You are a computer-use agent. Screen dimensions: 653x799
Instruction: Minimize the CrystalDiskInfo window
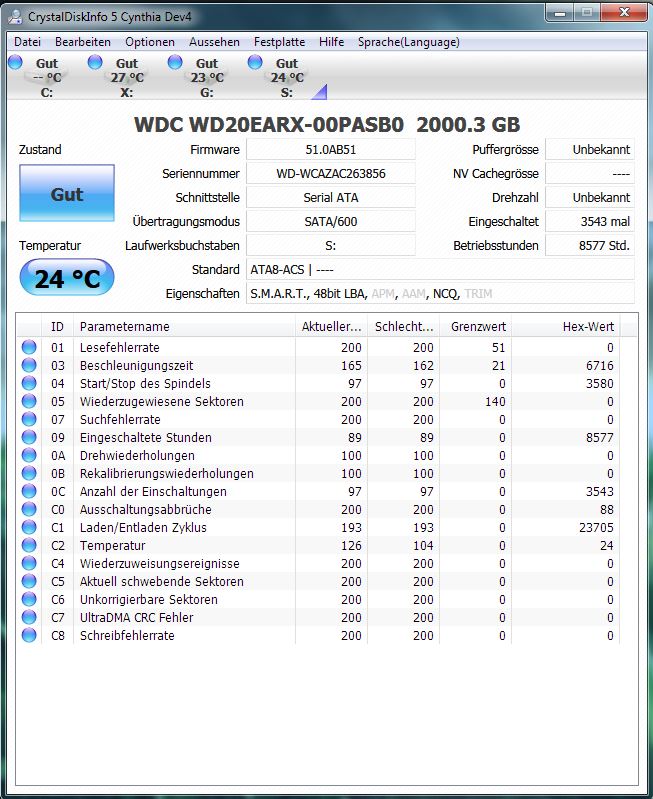pyautogui.click(x=560, y=13)
